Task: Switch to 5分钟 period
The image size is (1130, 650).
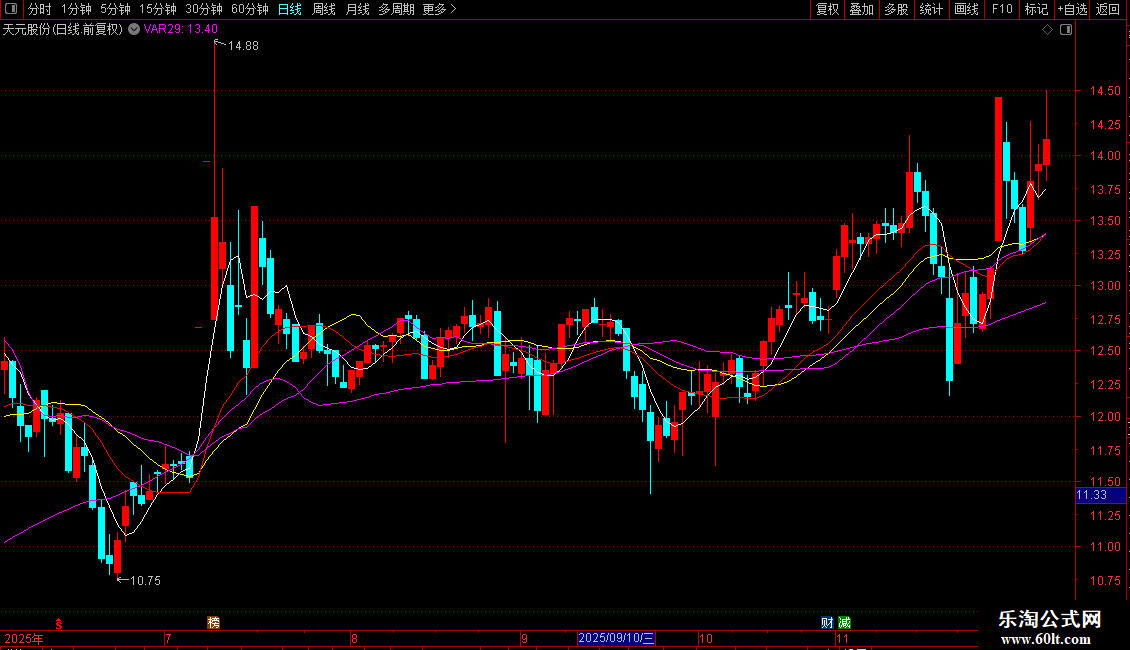Action: tap(115, 9)
